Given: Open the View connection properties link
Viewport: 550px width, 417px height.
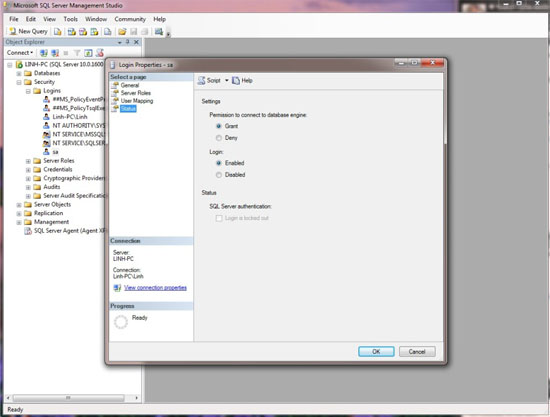Looking at the screenshot, I should 155,288.
